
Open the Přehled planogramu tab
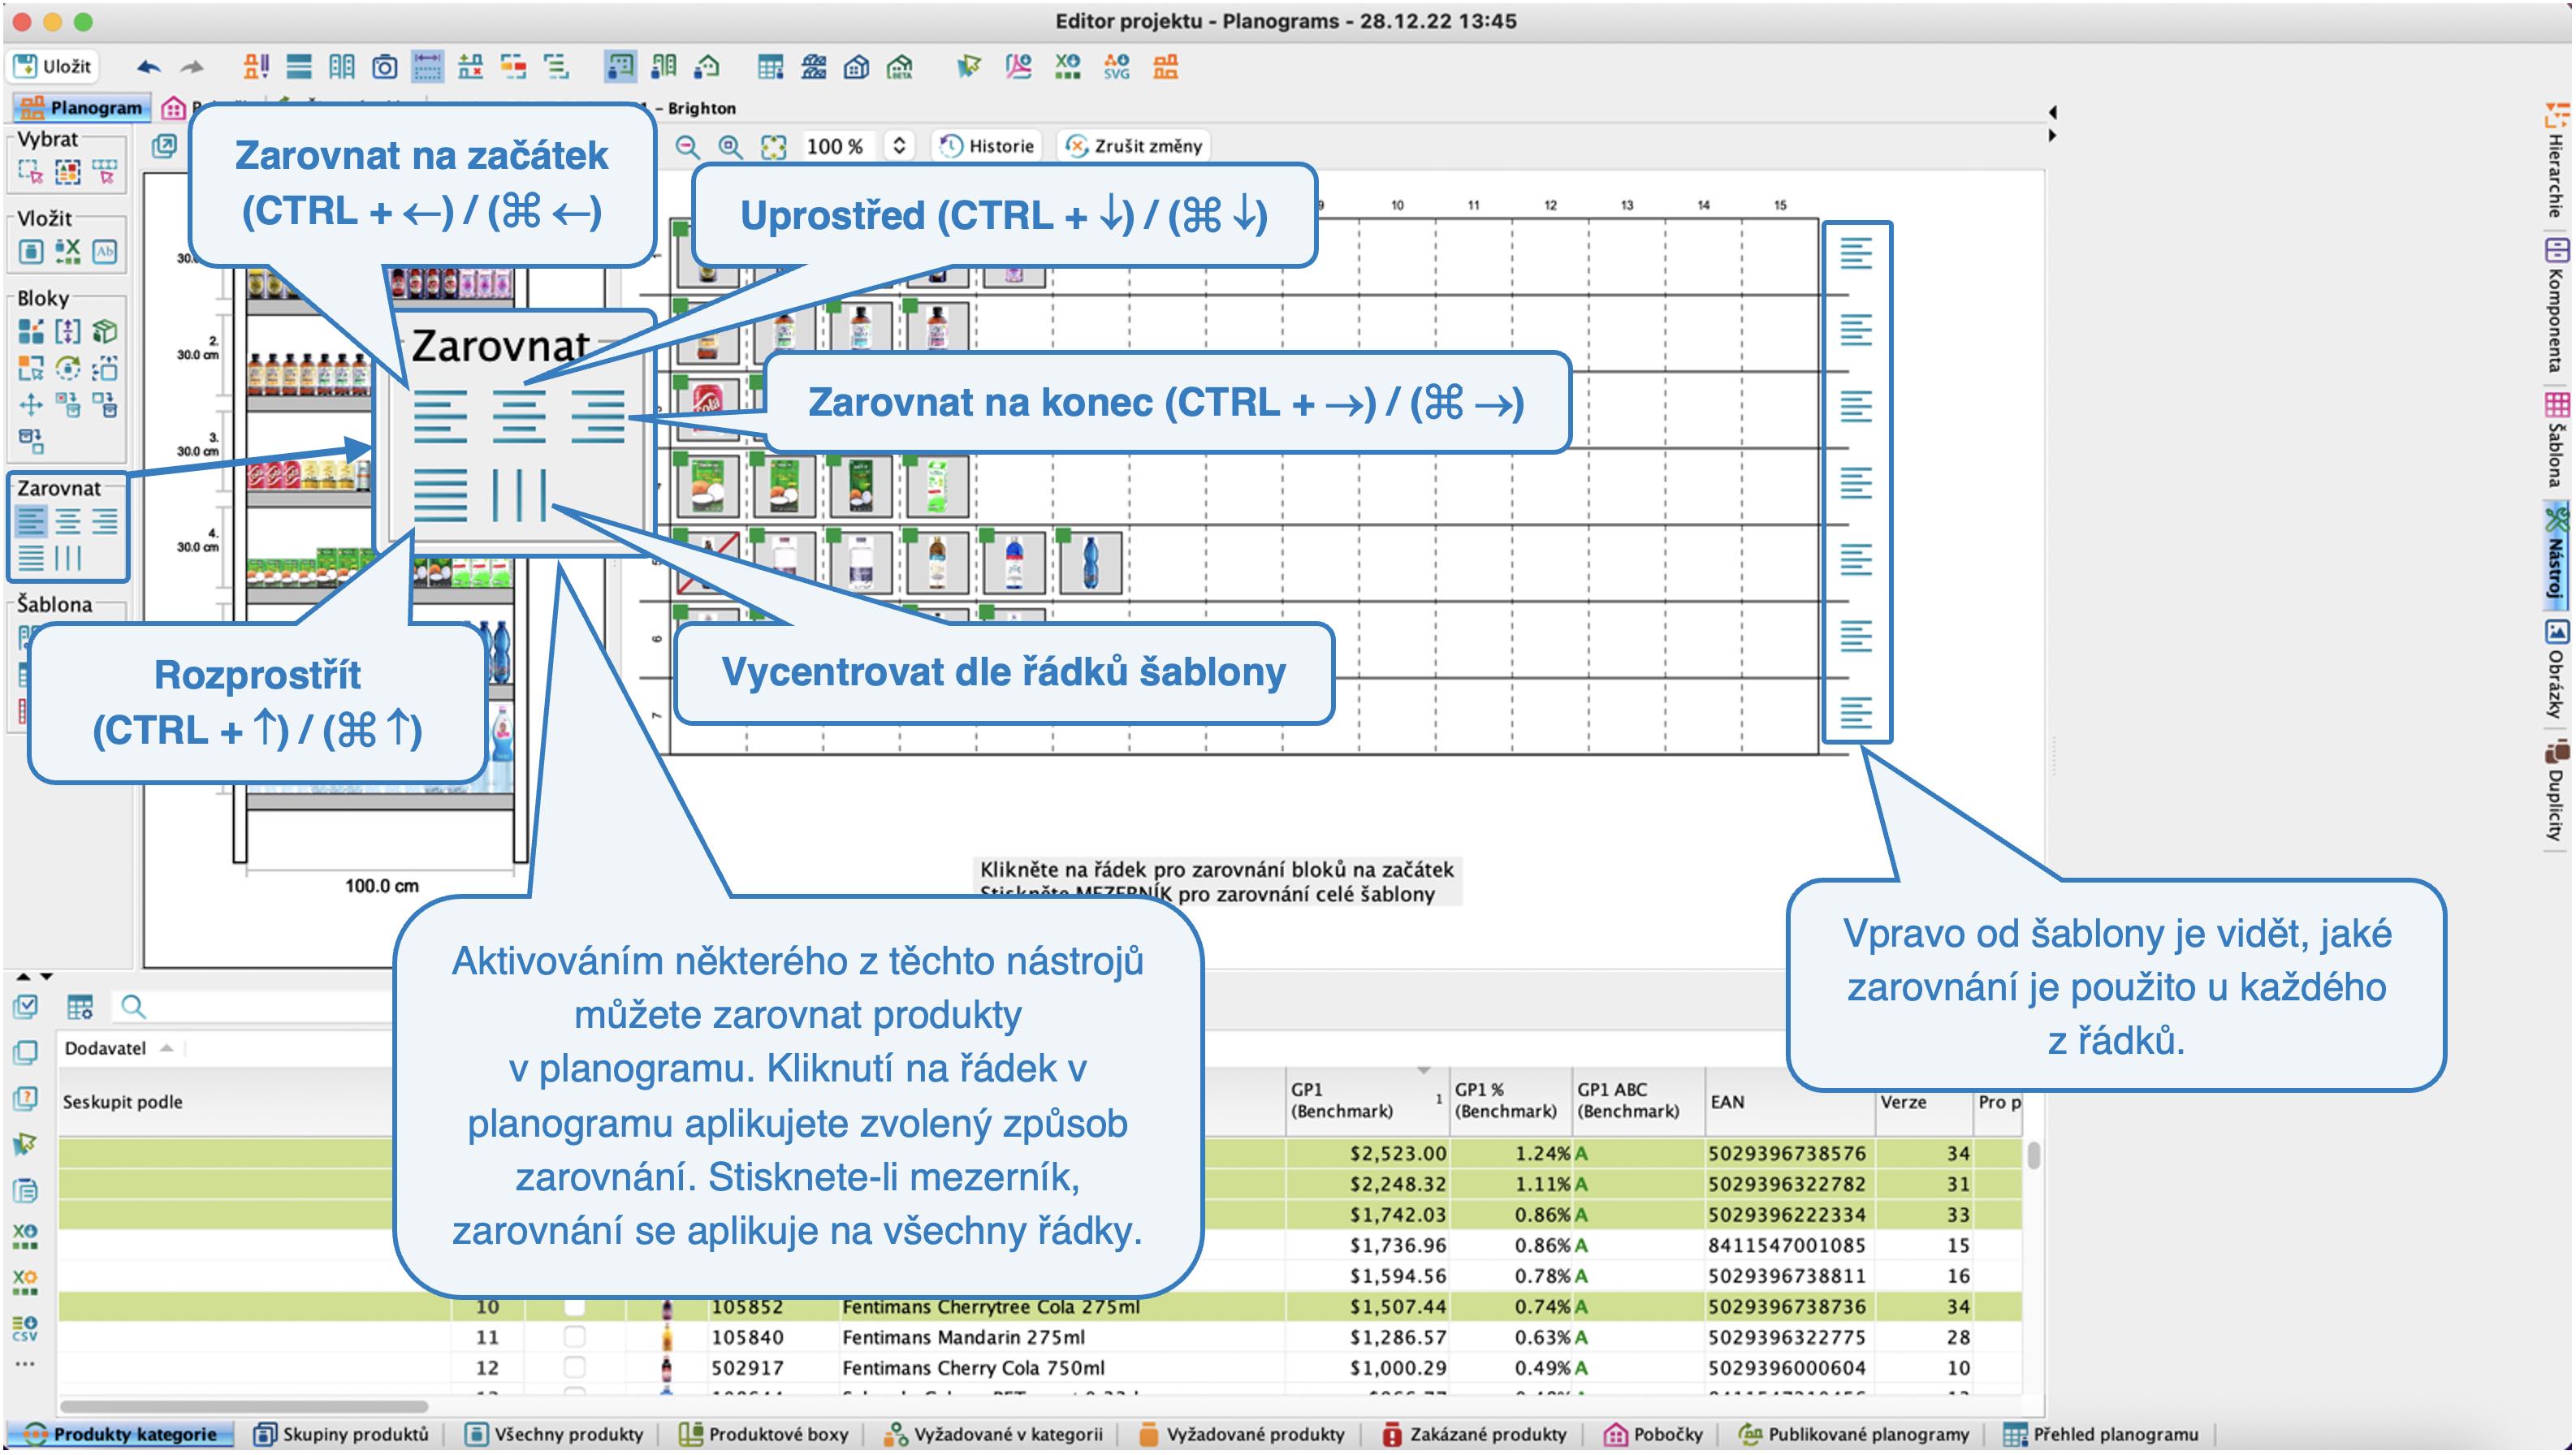tap(2102, 1433)
